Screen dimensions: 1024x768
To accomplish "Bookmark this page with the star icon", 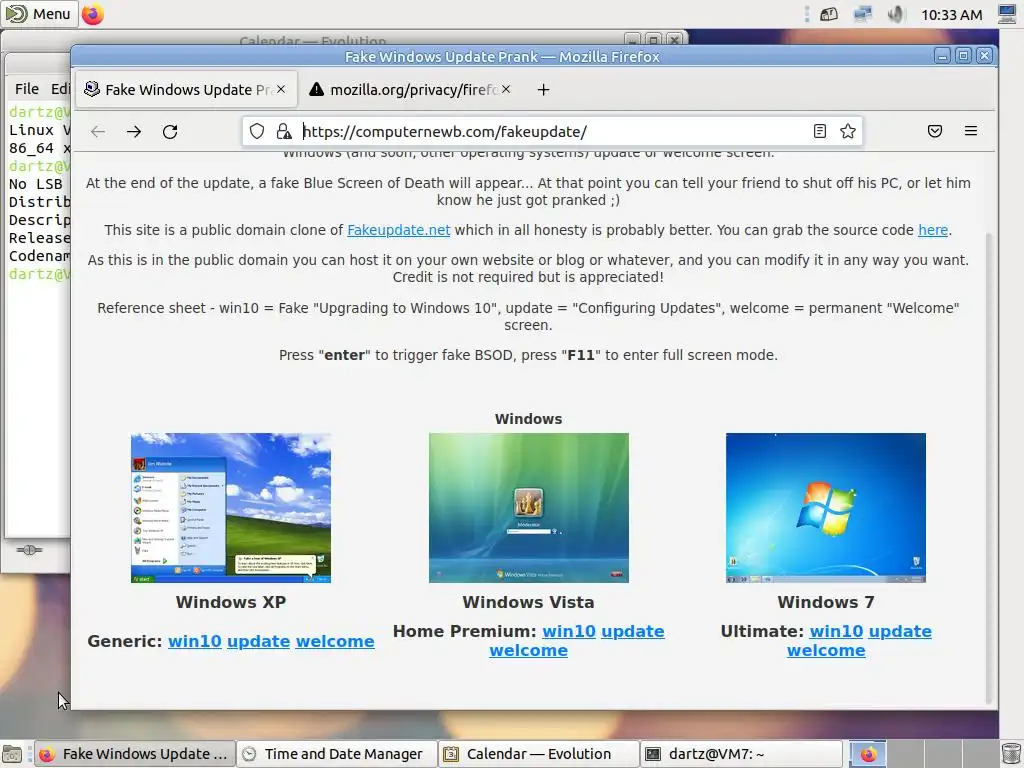I will coord(848,131).
